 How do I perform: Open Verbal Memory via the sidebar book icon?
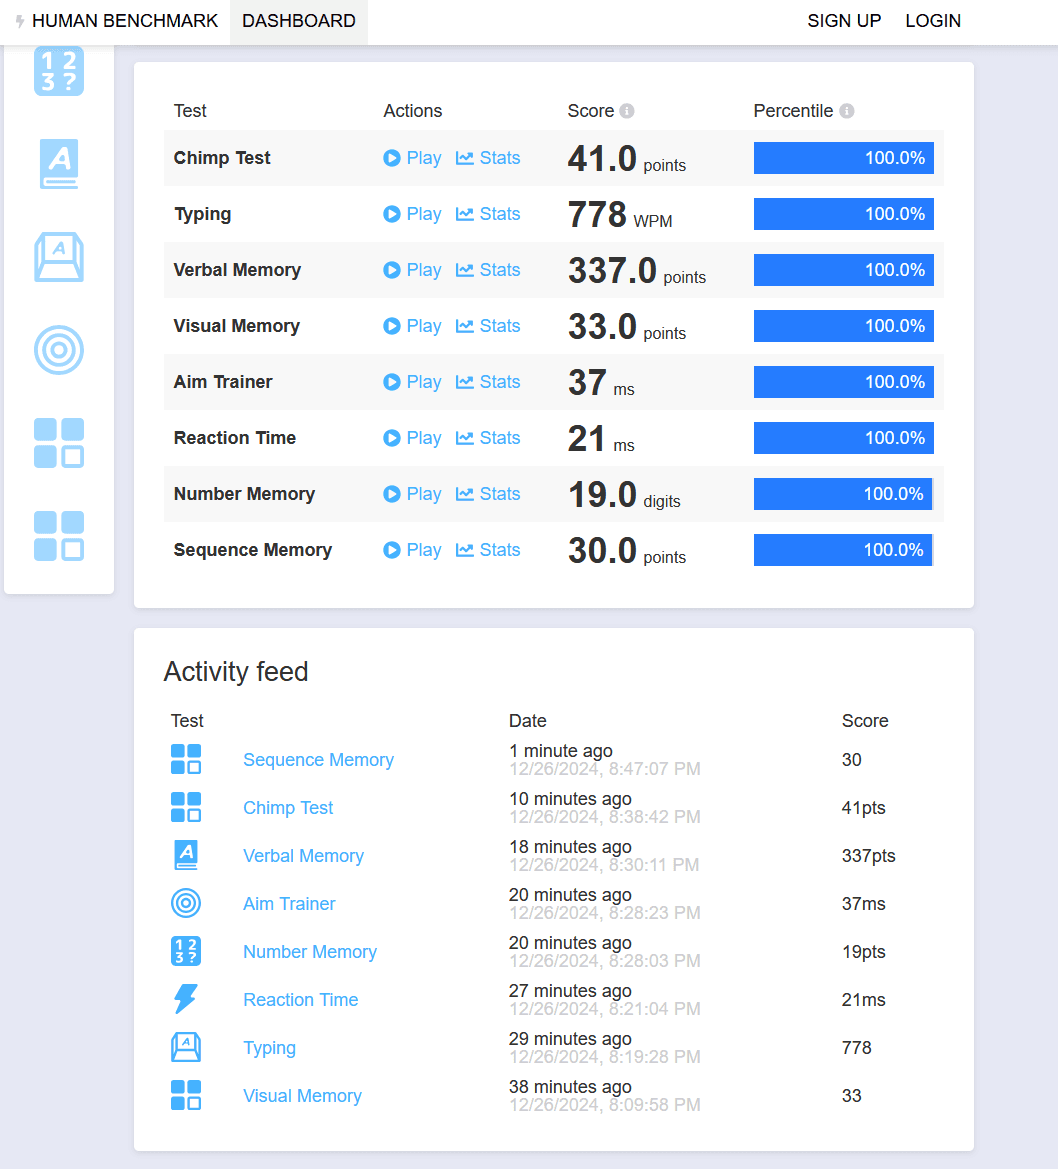click(x=58, y=164)
